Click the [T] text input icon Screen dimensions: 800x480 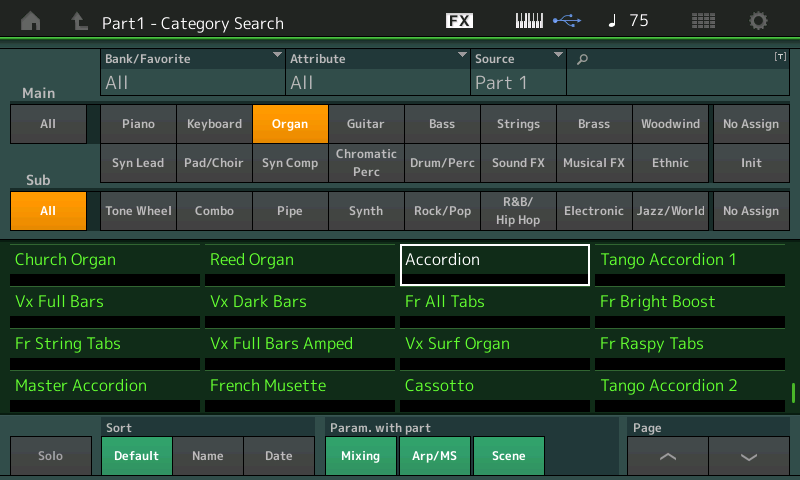780,57
